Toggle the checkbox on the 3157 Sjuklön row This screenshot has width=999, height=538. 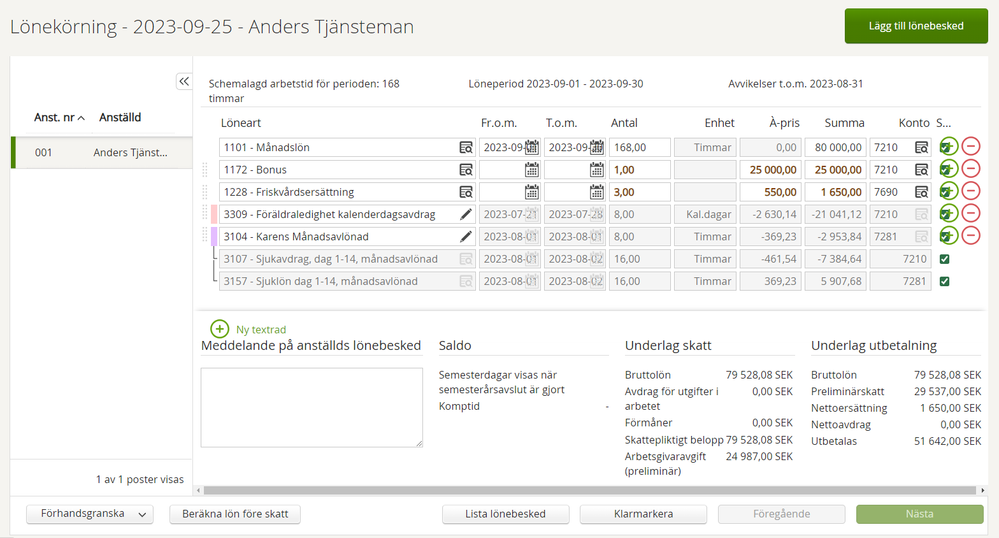[x=945, y=281]
